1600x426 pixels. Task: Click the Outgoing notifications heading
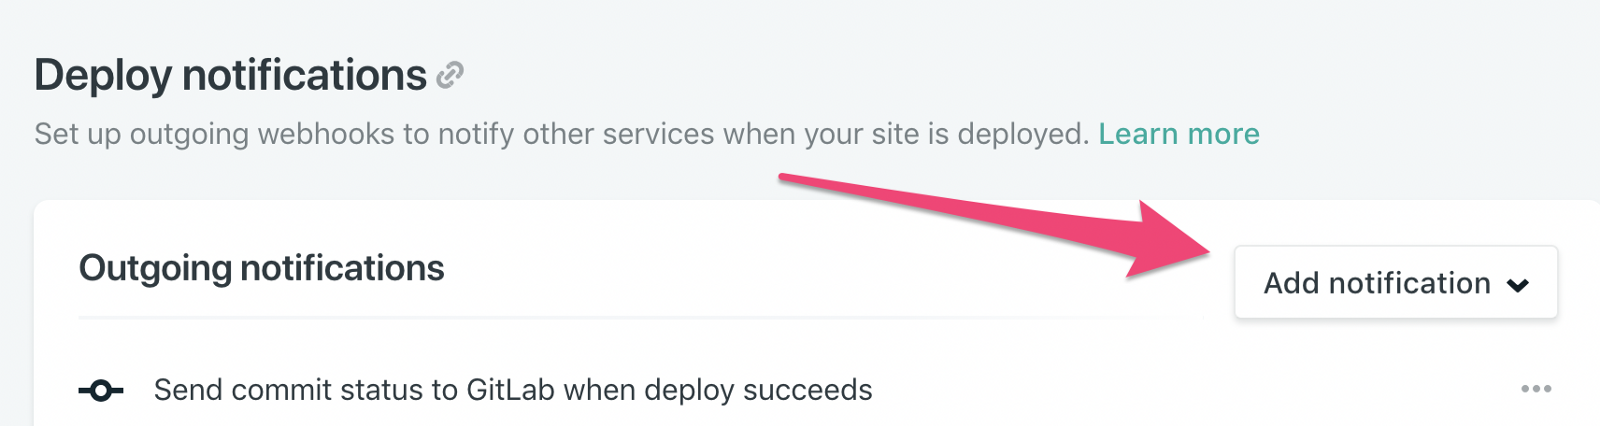261,268
